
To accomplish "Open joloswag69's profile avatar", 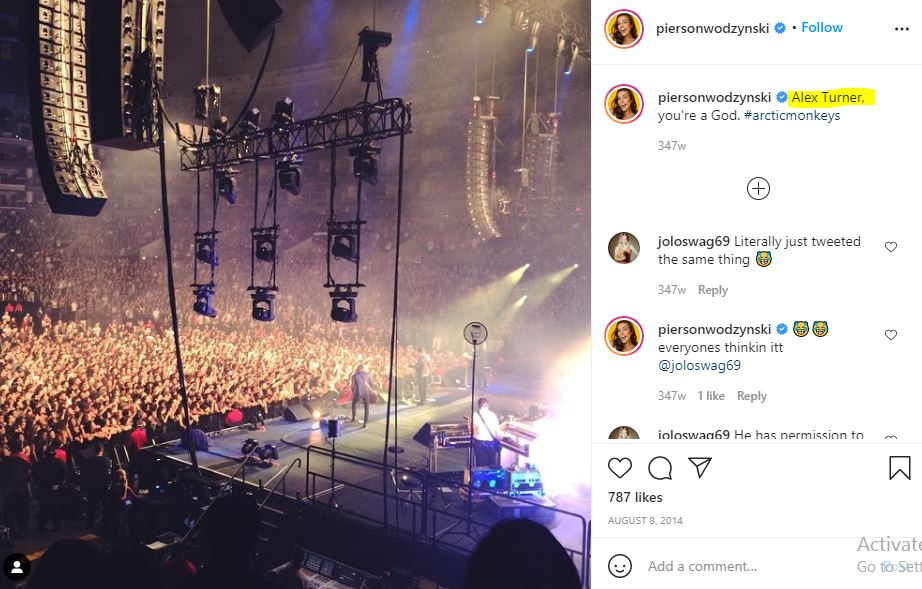I will [623, 247].
